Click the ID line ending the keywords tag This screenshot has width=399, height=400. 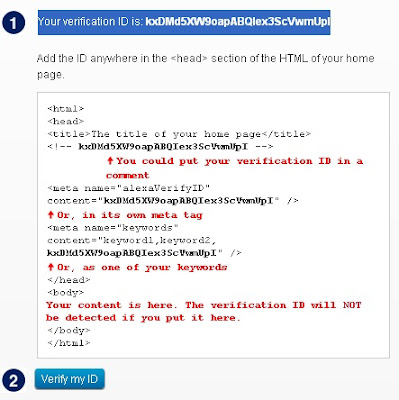click(x=144, y=253)
